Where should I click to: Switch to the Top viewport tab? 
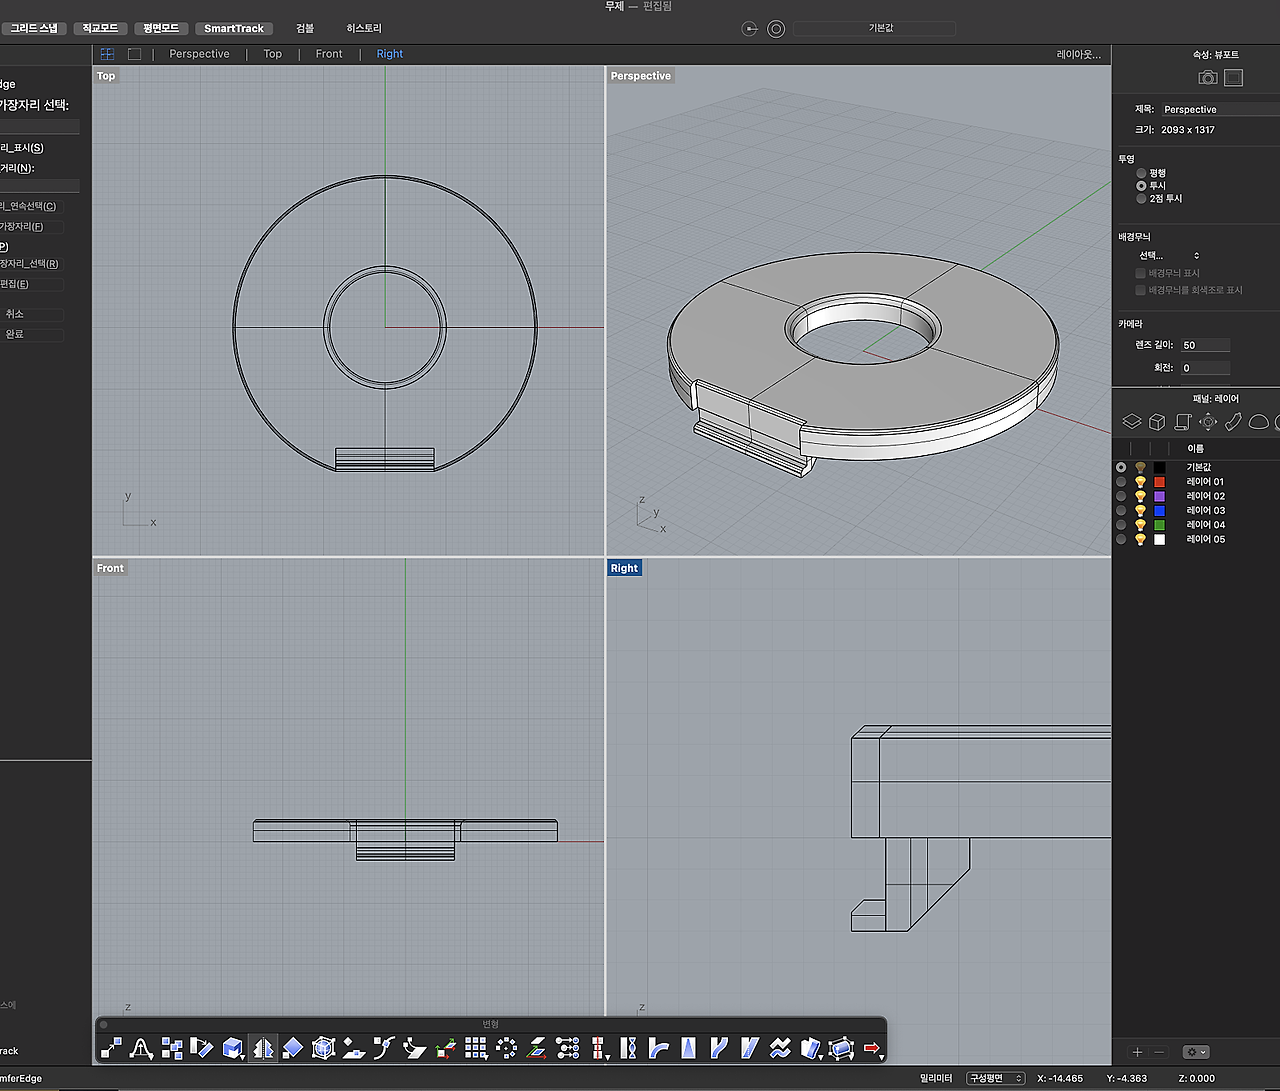(x=273, y=54)
